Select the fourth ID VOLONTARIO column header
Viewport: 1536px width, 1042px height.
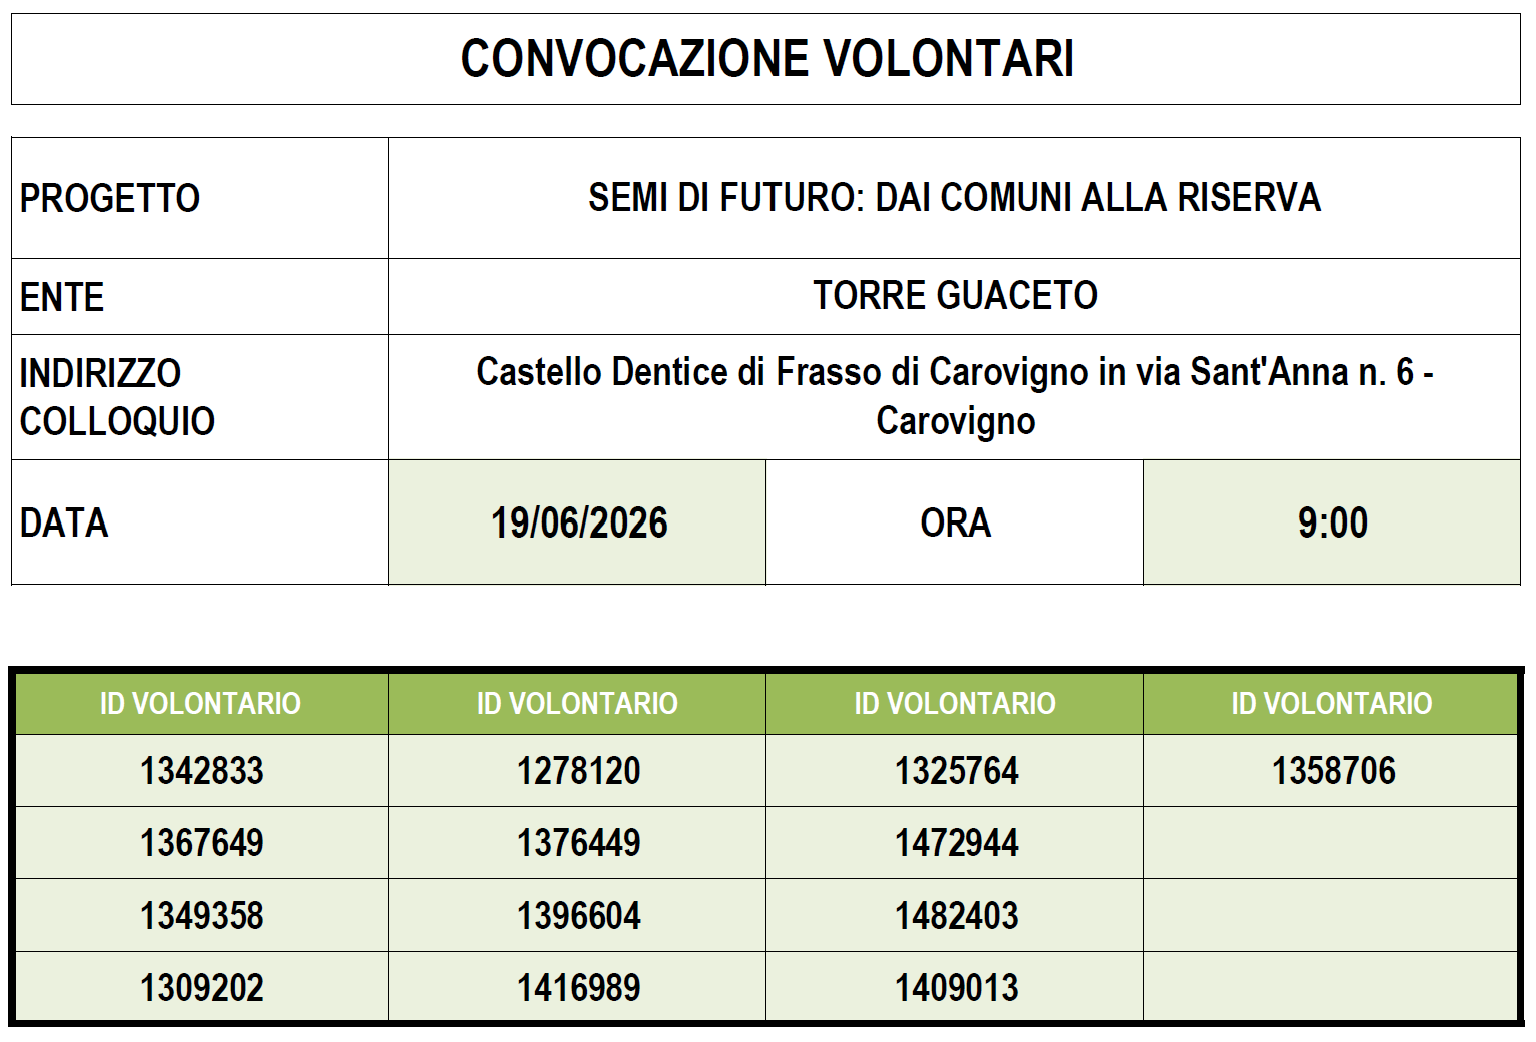click(x=1331, y=704)
